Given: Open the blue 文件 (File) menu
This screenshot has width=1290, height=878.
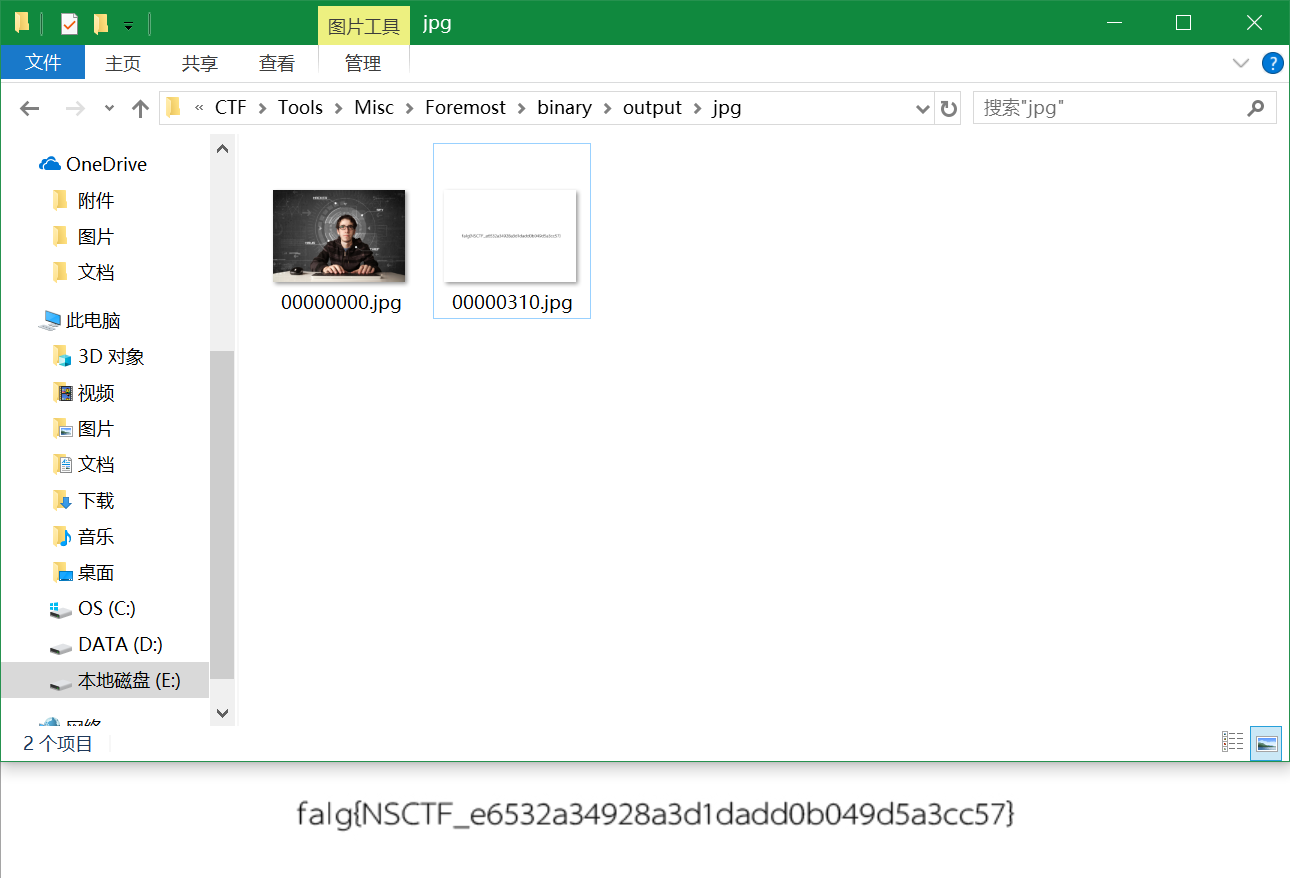Looking at the screenshot, I should (43, 62).
